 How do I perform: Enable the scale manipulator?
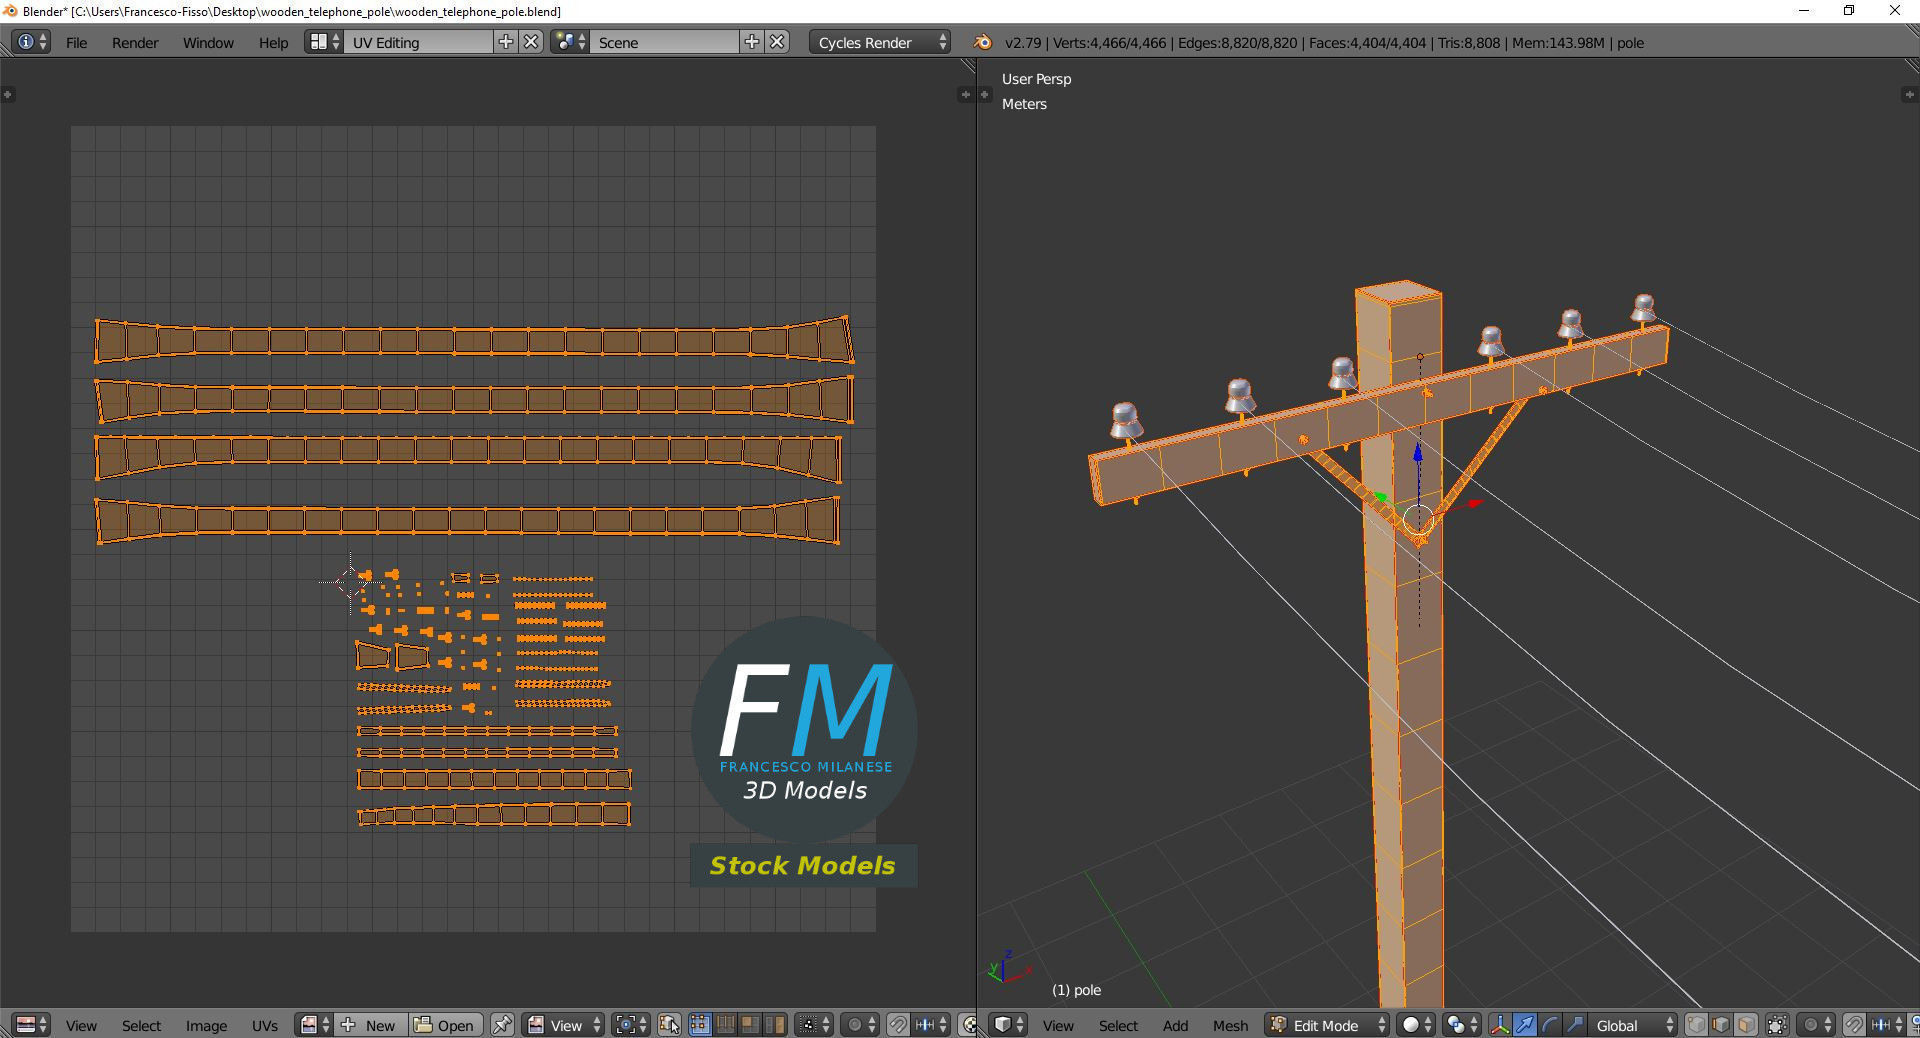1575,1025
